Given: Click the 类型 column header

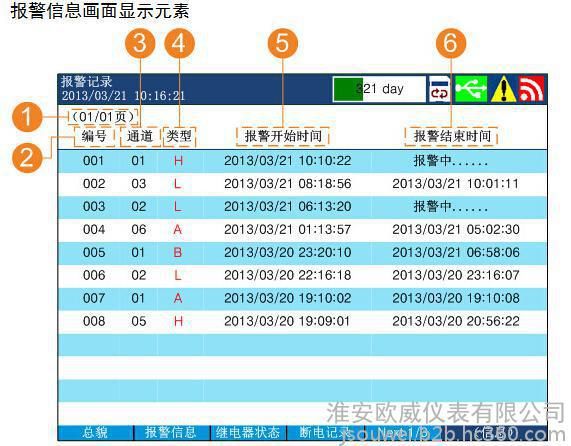Looking at the screenshot, I should (179, 137).
